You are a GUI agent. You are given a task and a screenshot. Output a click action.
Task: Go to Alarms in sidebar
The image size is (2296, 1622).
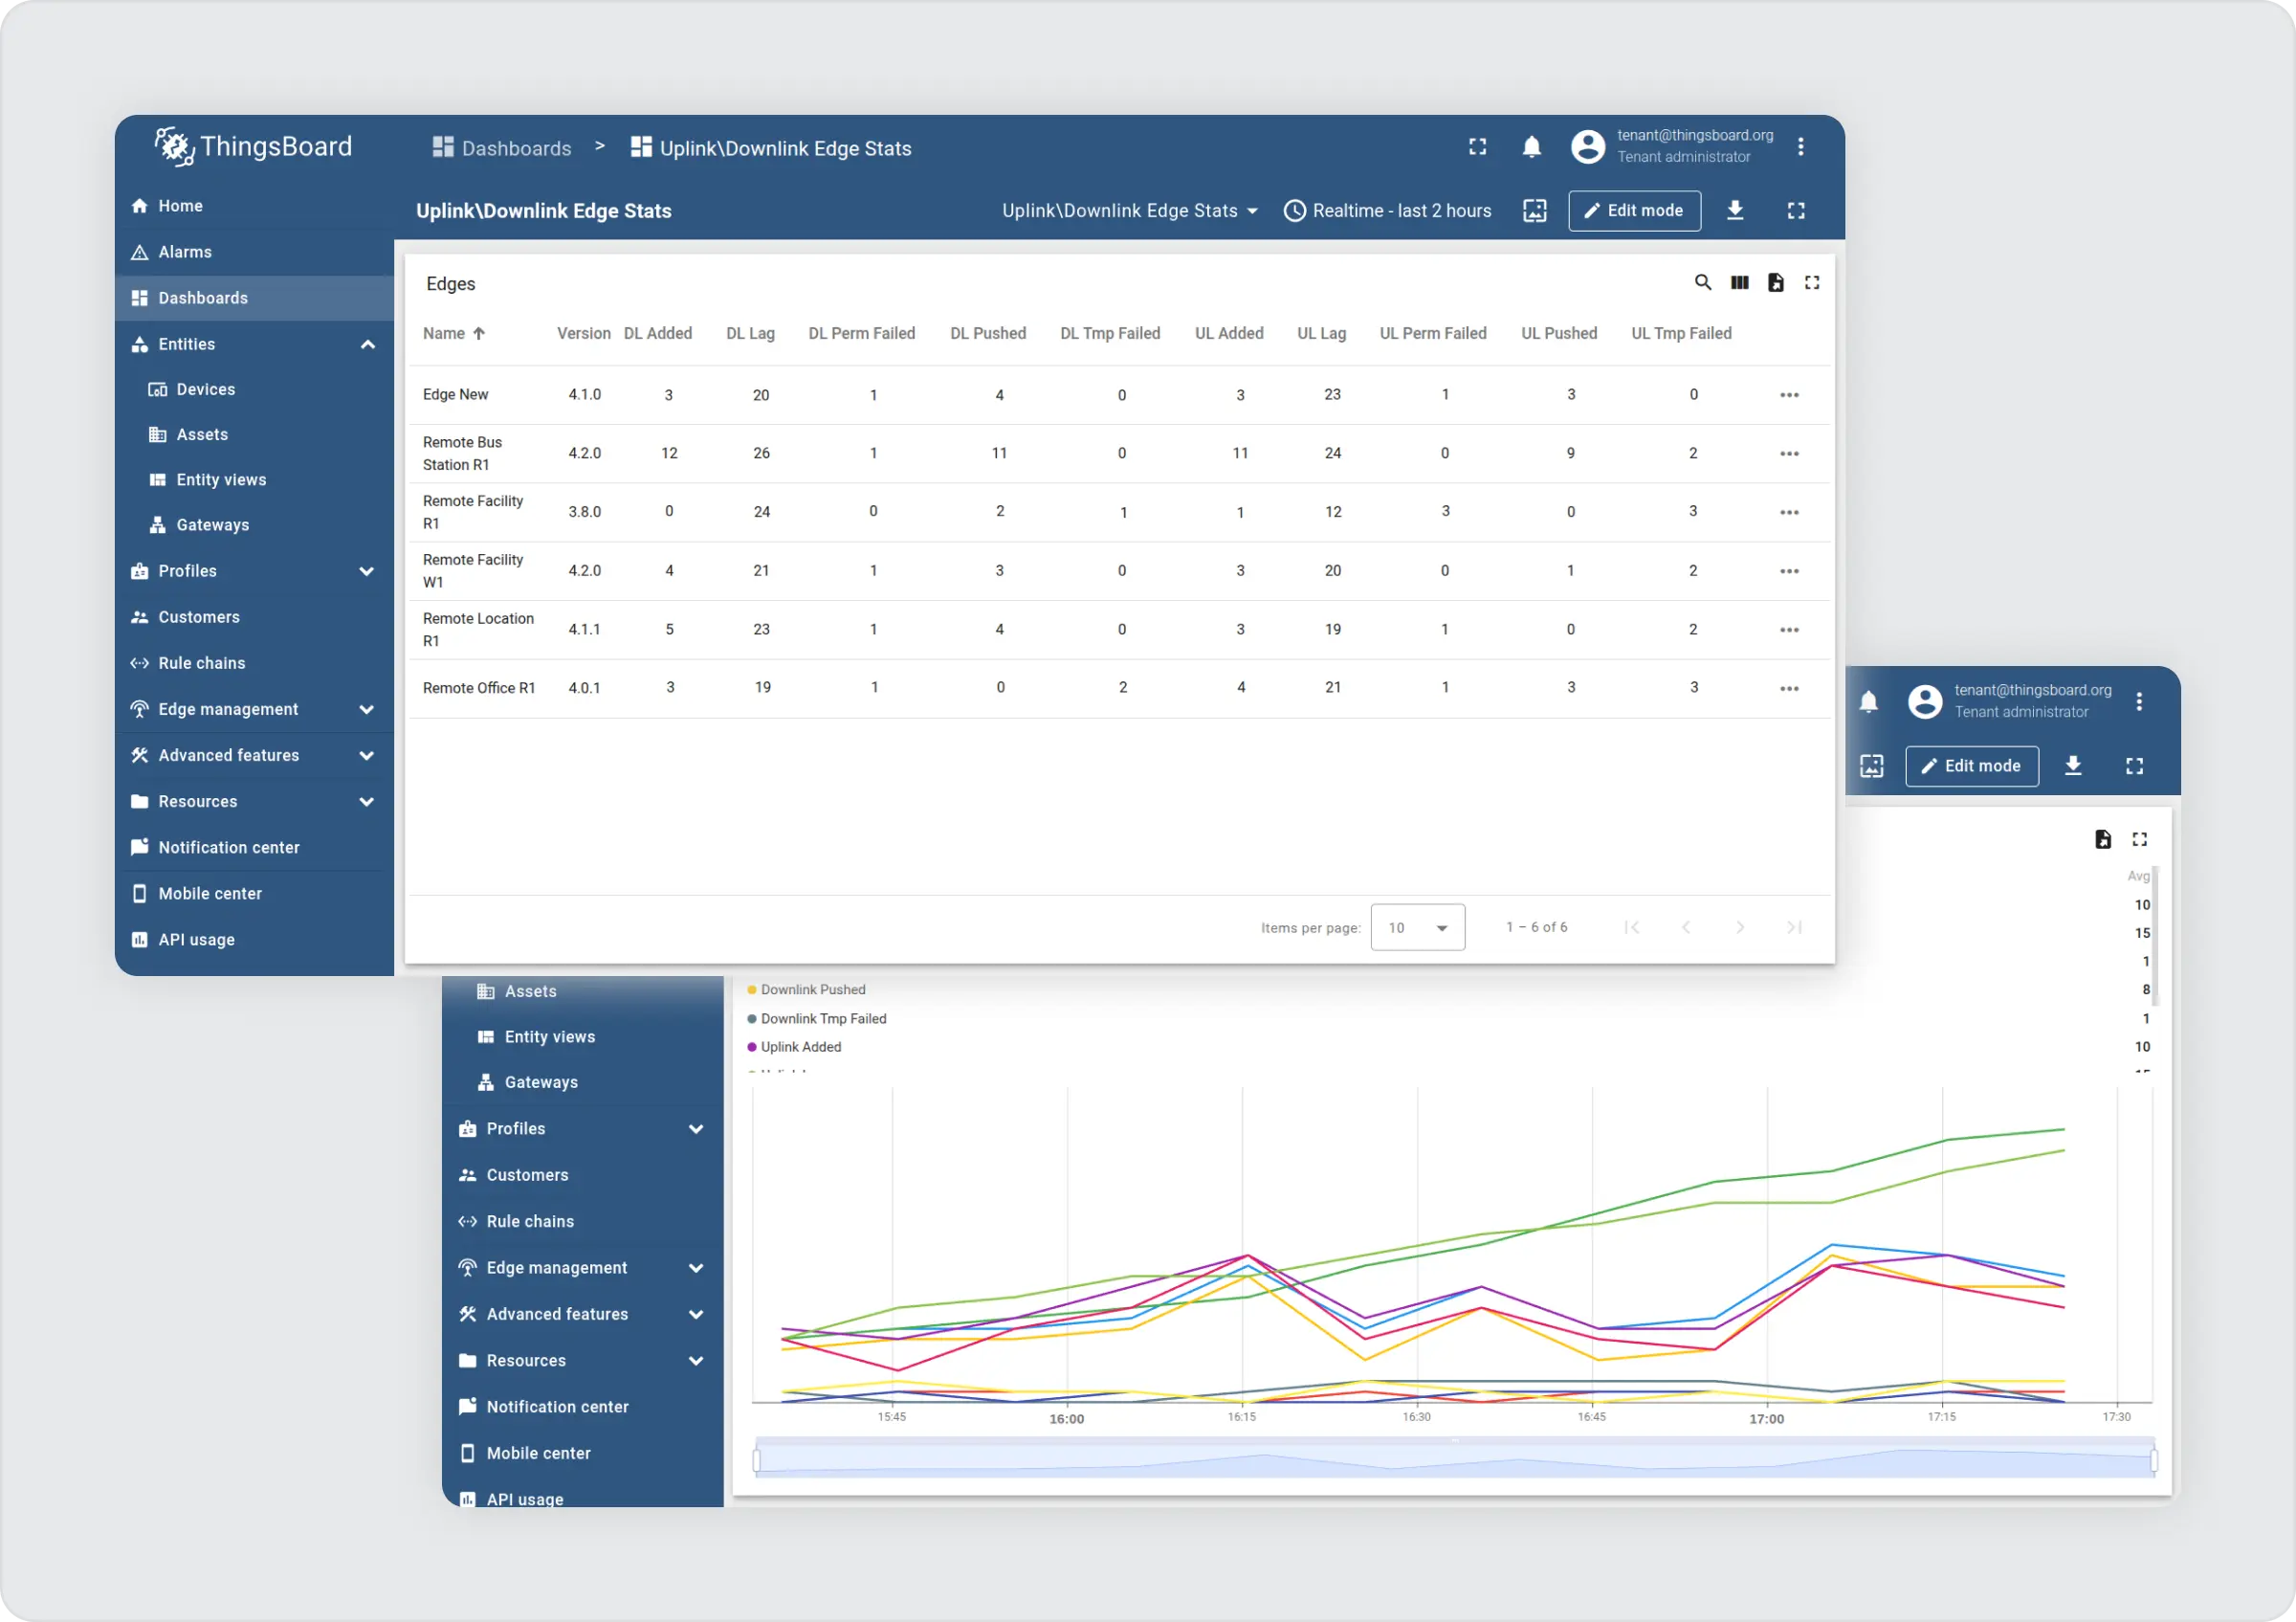[185, 252]
